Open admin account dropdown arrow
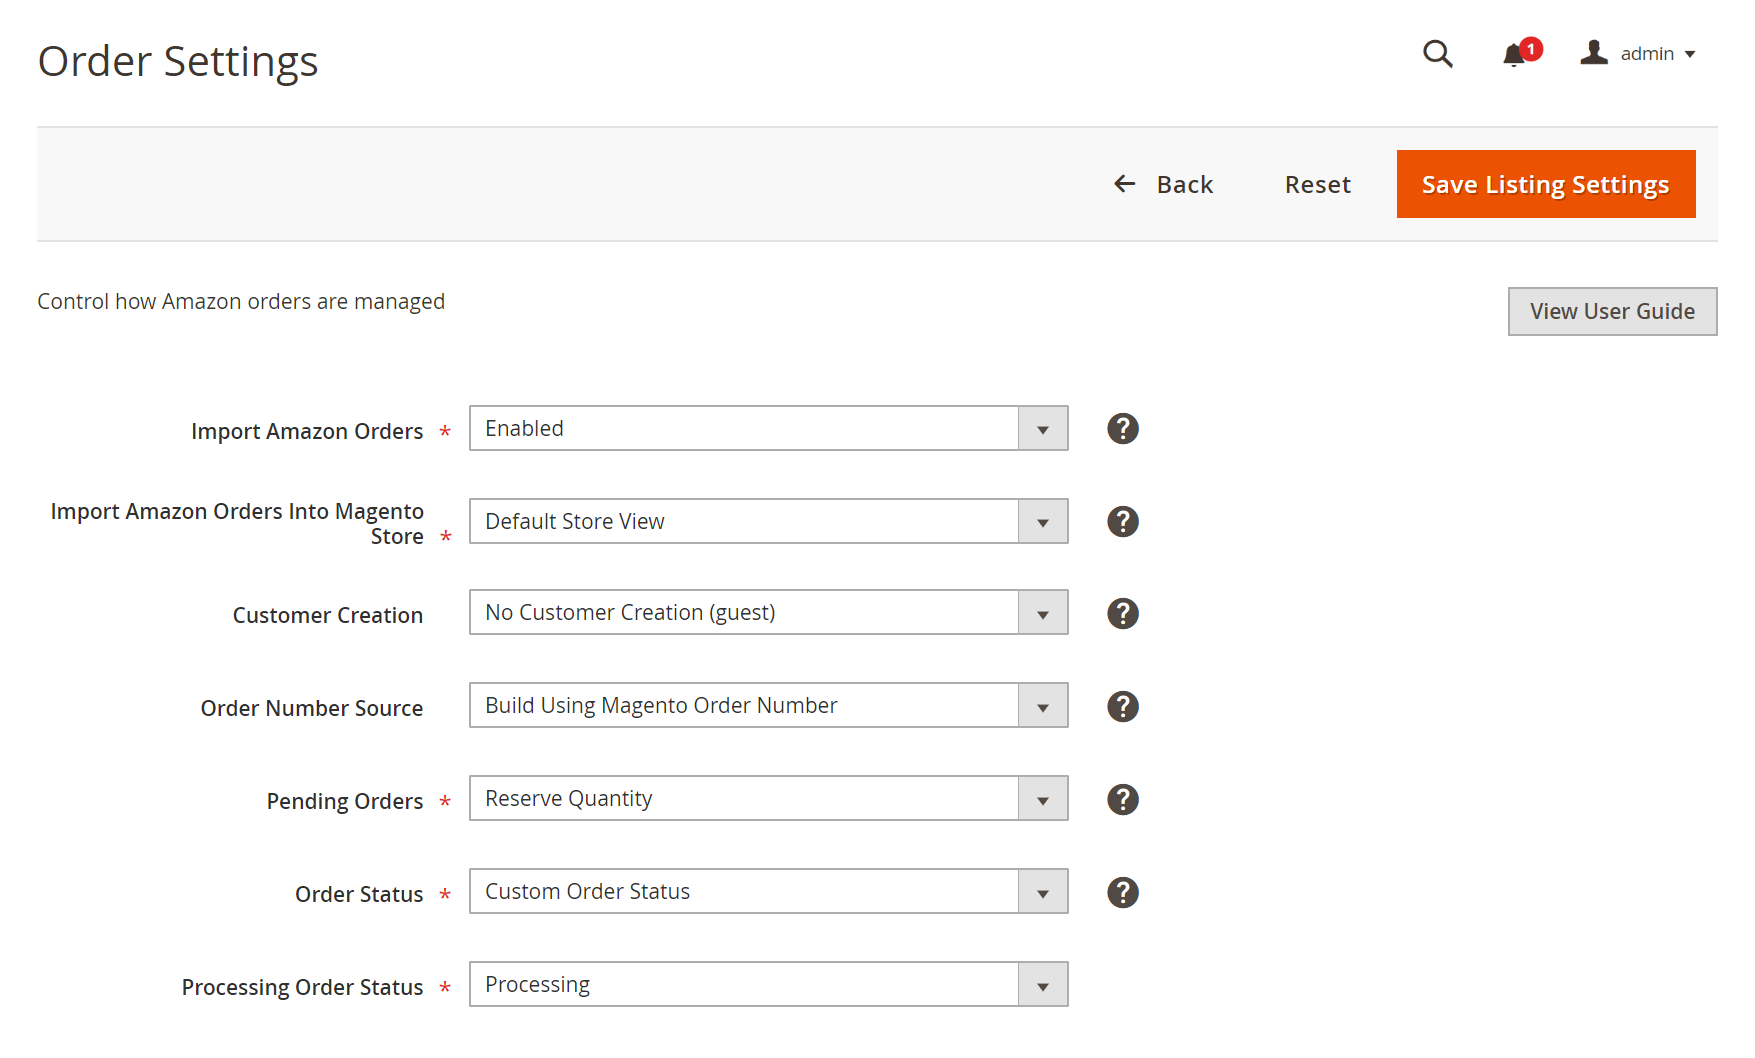1755x1058 pixels. point(1690,55)
